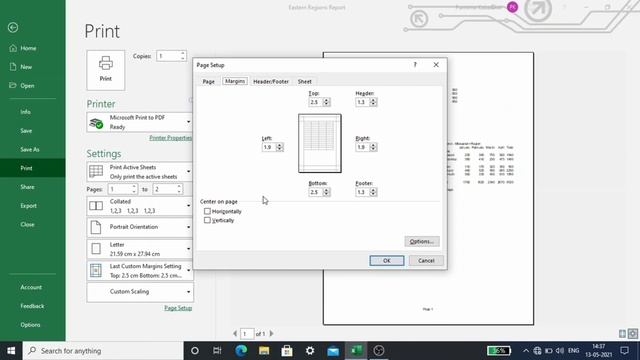This screenshot has height=360, width=640.
Task: Open the Windows Start menu
Action: (11, 351)
